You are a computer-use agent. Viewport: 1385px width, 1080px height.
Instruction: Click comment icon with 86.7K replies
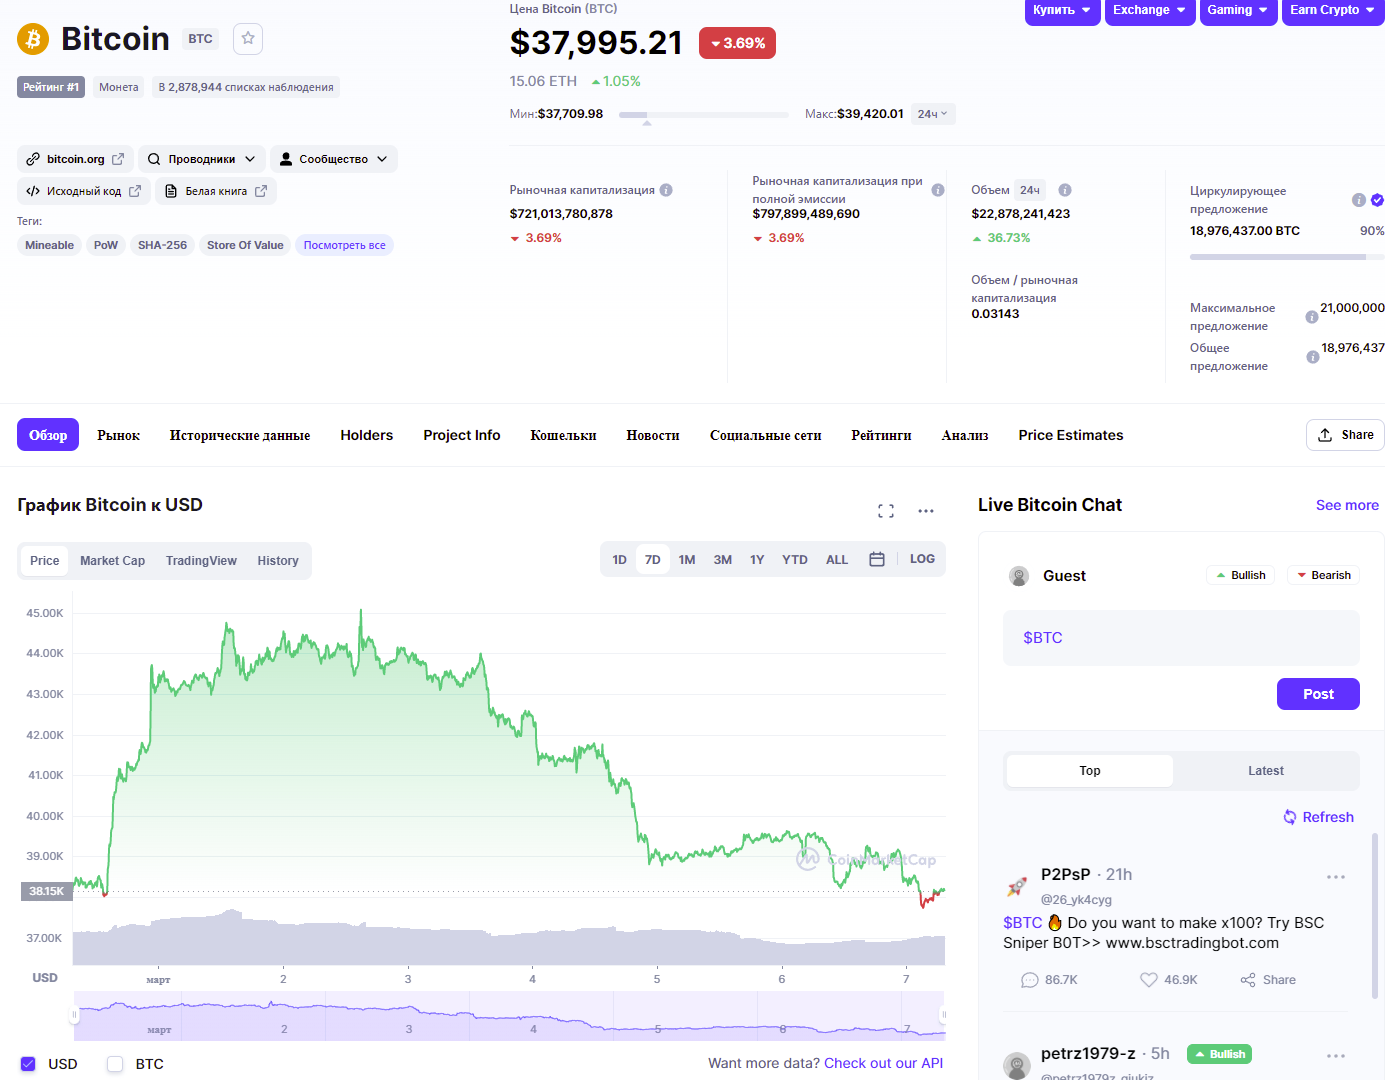point(1030,980)
